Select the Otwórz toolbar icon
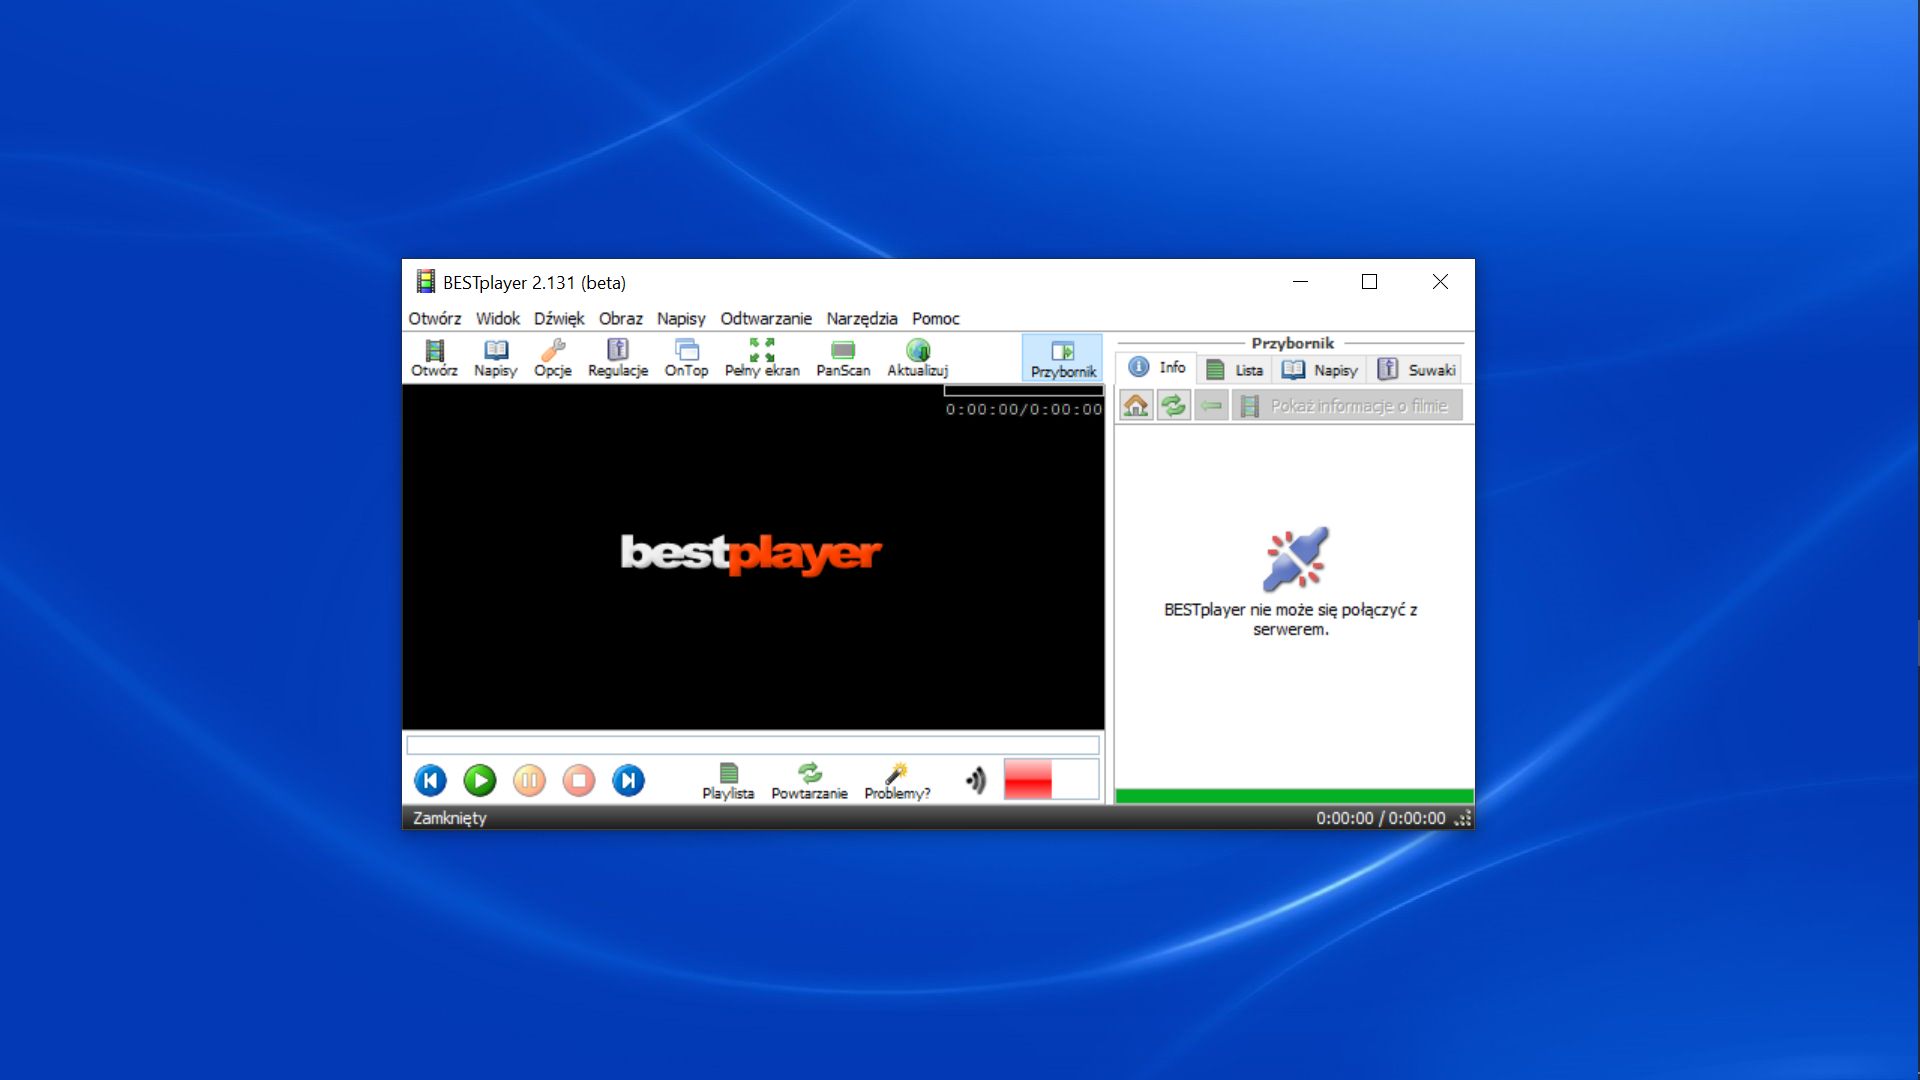1920x1080 pixels. 433,357
